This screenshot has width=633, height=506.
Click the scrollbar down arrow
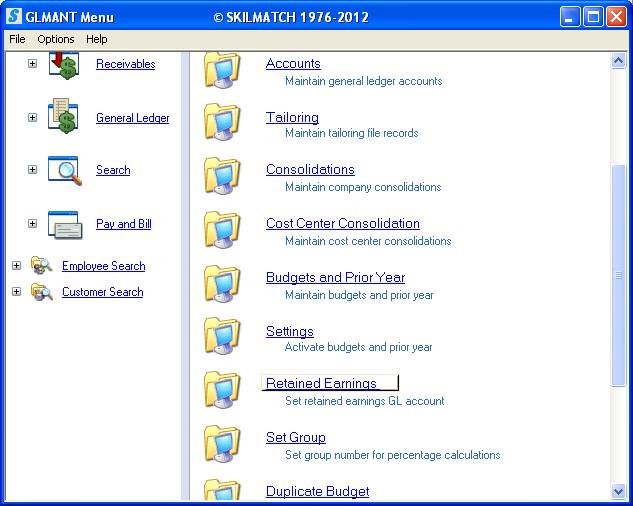[x=618, y=491]
